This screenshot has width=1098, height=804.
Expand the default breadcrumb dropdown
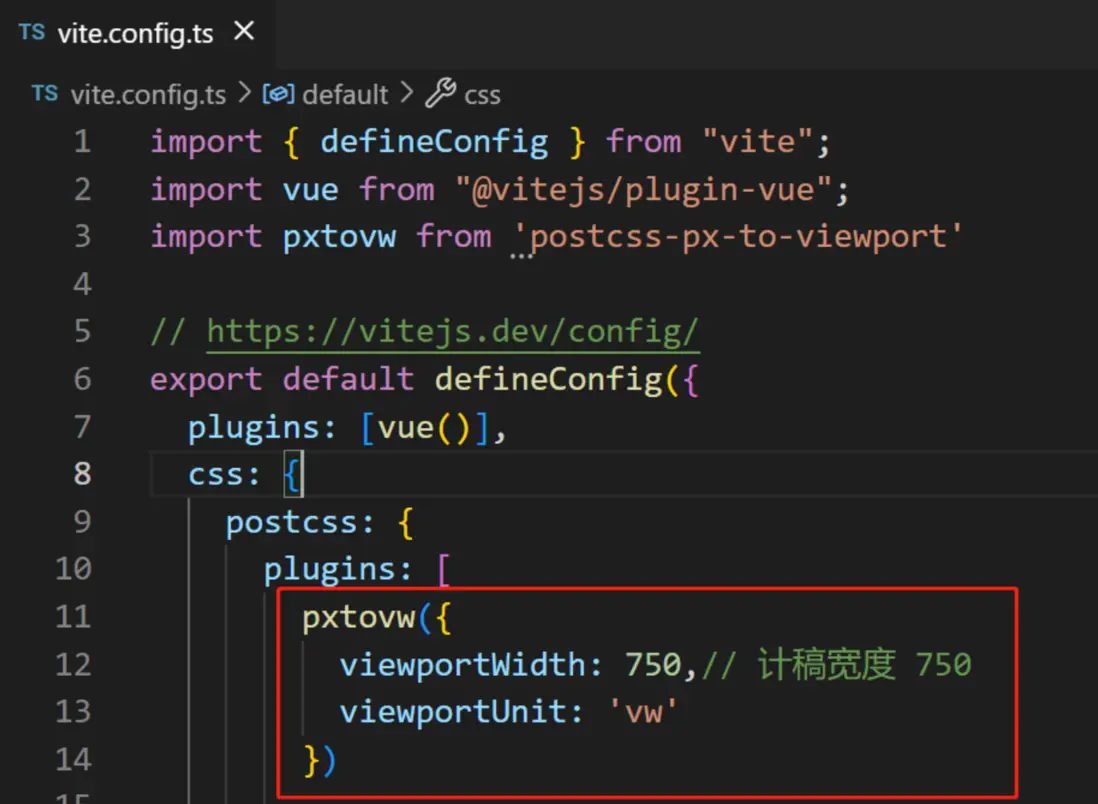pyautogui.click(x=345, y=95)
